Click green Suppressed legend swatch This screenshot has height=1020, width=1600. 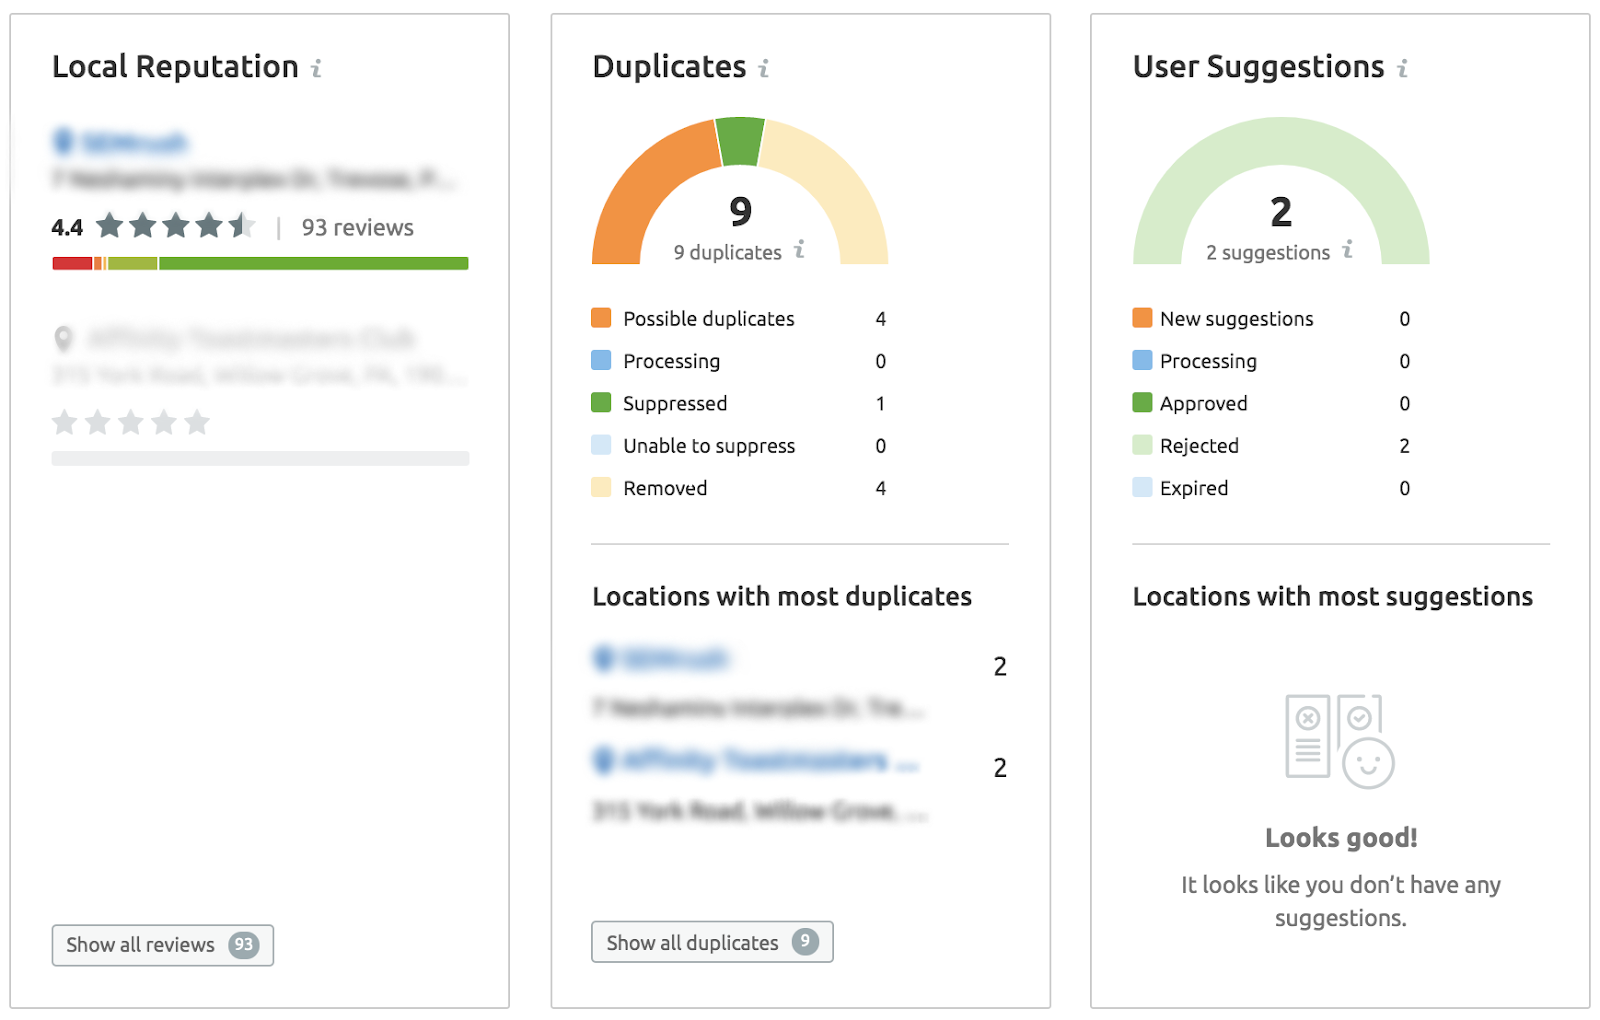tap(601, 402)
